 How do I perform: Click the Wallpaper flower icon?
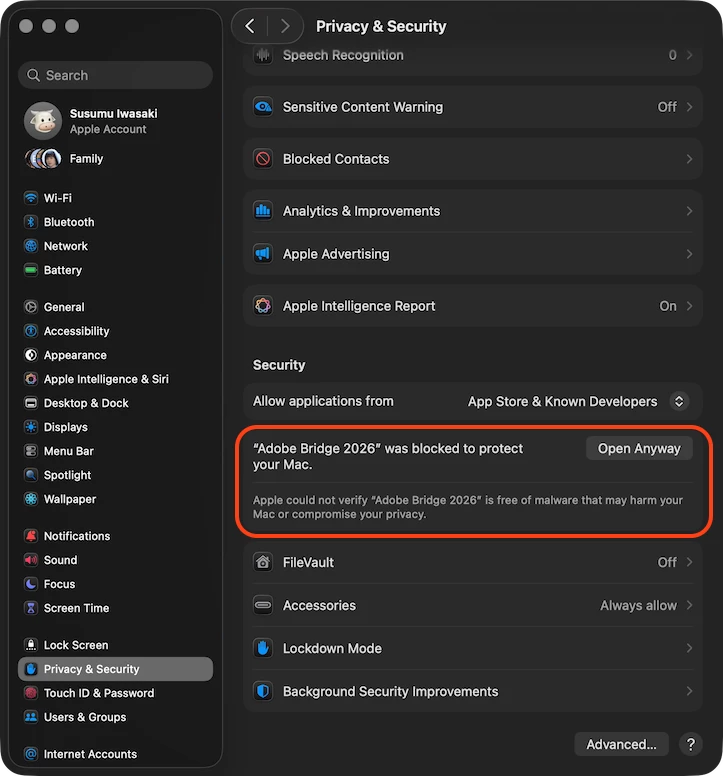[31, 499]
